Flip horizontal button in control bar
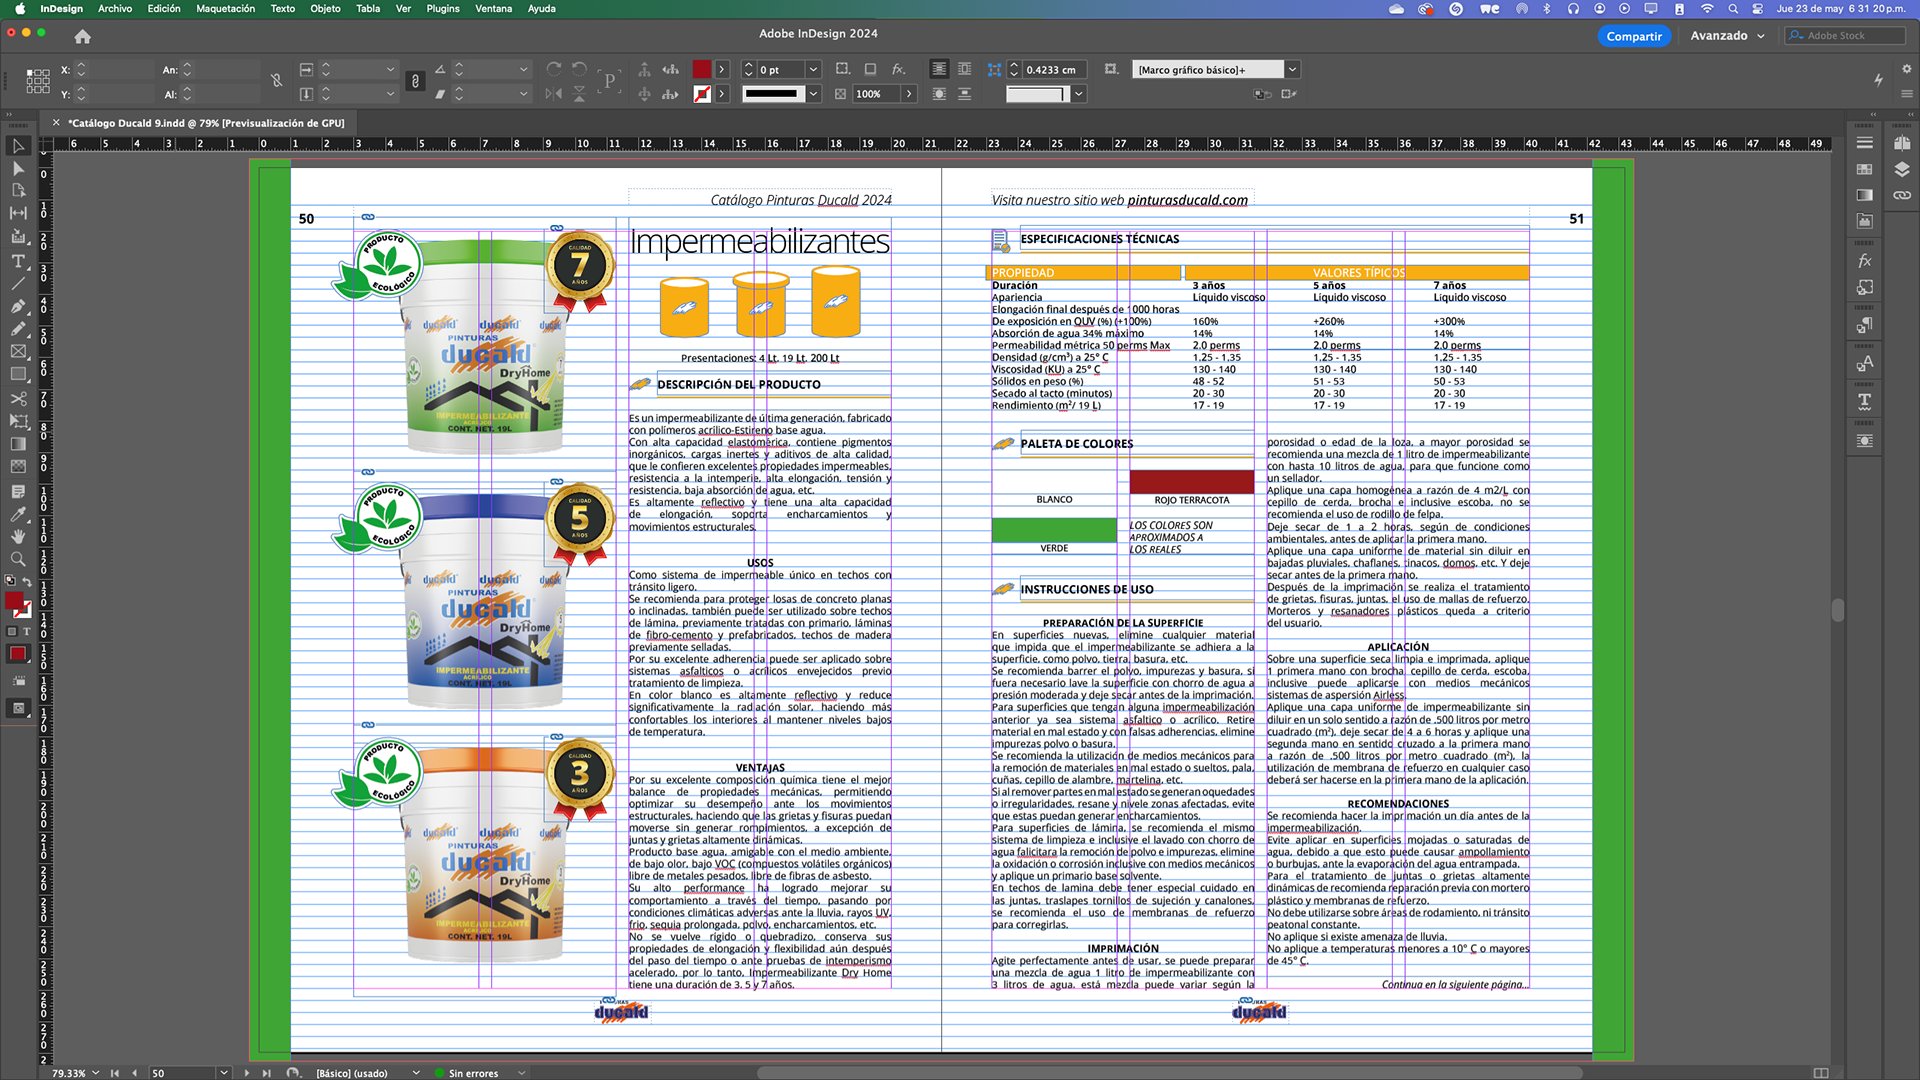The width and height of the screenshot is (1920, 1080). pyautogui.click(x=554, y=94)
